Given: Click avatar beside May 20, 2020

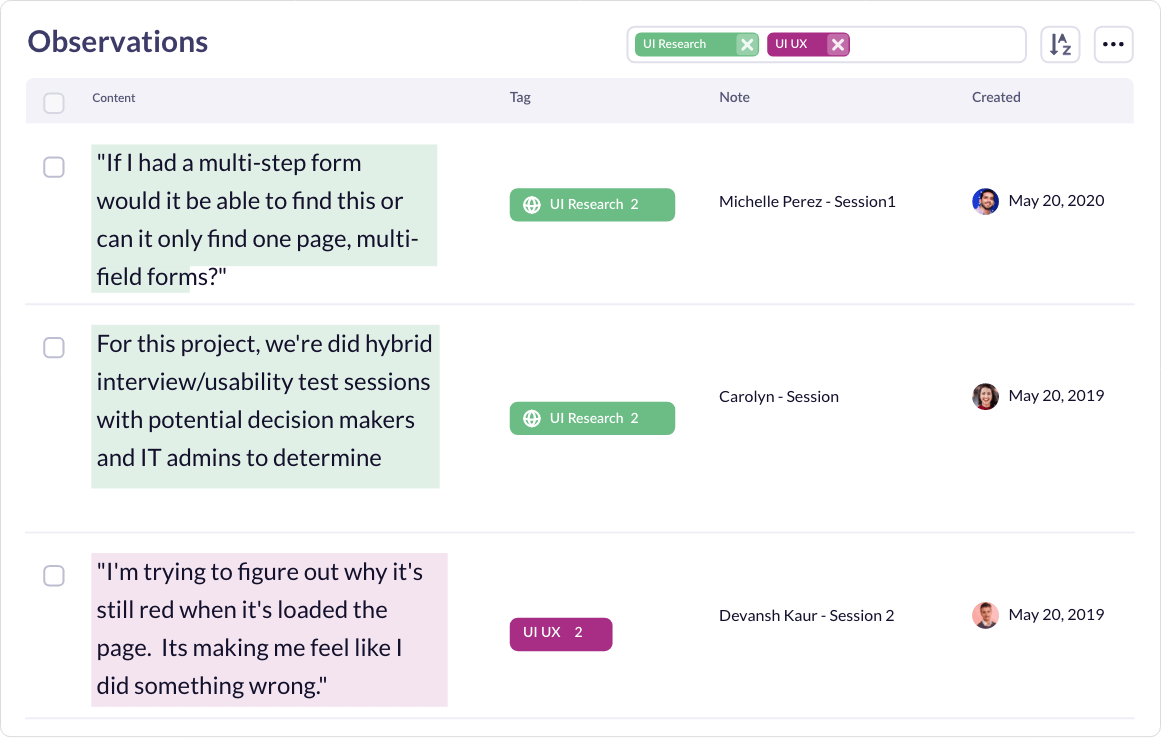Looking at the screenshot, I should (x=985, y=201).
